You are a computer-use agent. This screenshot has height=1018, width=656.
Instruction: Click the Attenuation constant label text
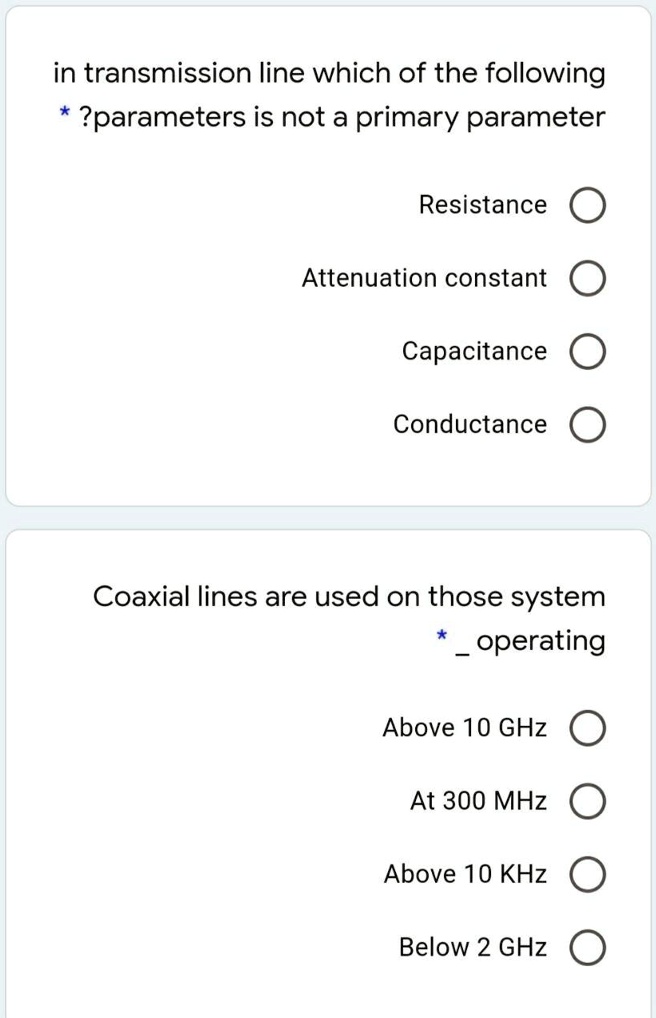[423, 278]
